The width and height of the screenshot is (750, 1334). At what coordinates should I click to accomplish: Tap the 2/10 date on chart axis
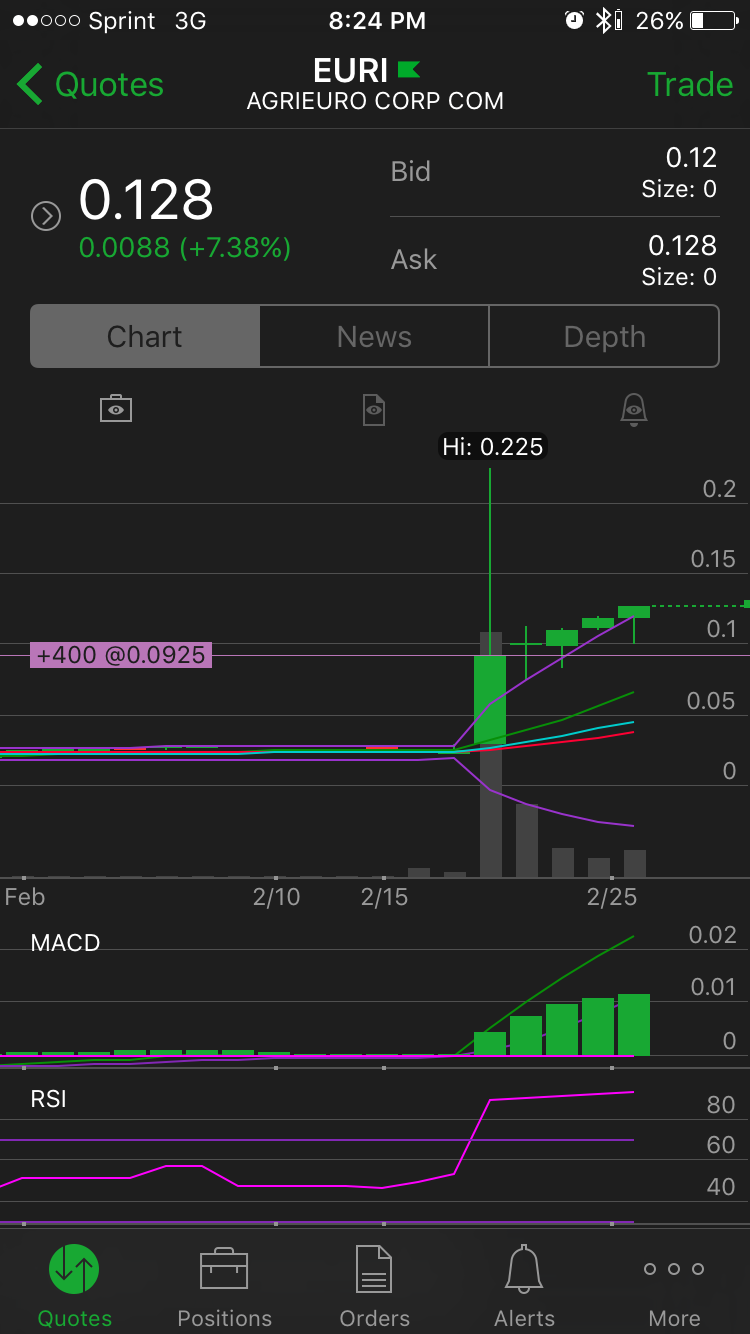point(276,897)
